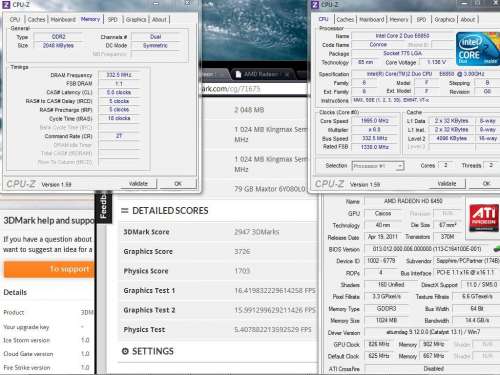Click the Graphics Score value 3726
Viewport: 500px width, 375px height.
click(x=242, y=252)
